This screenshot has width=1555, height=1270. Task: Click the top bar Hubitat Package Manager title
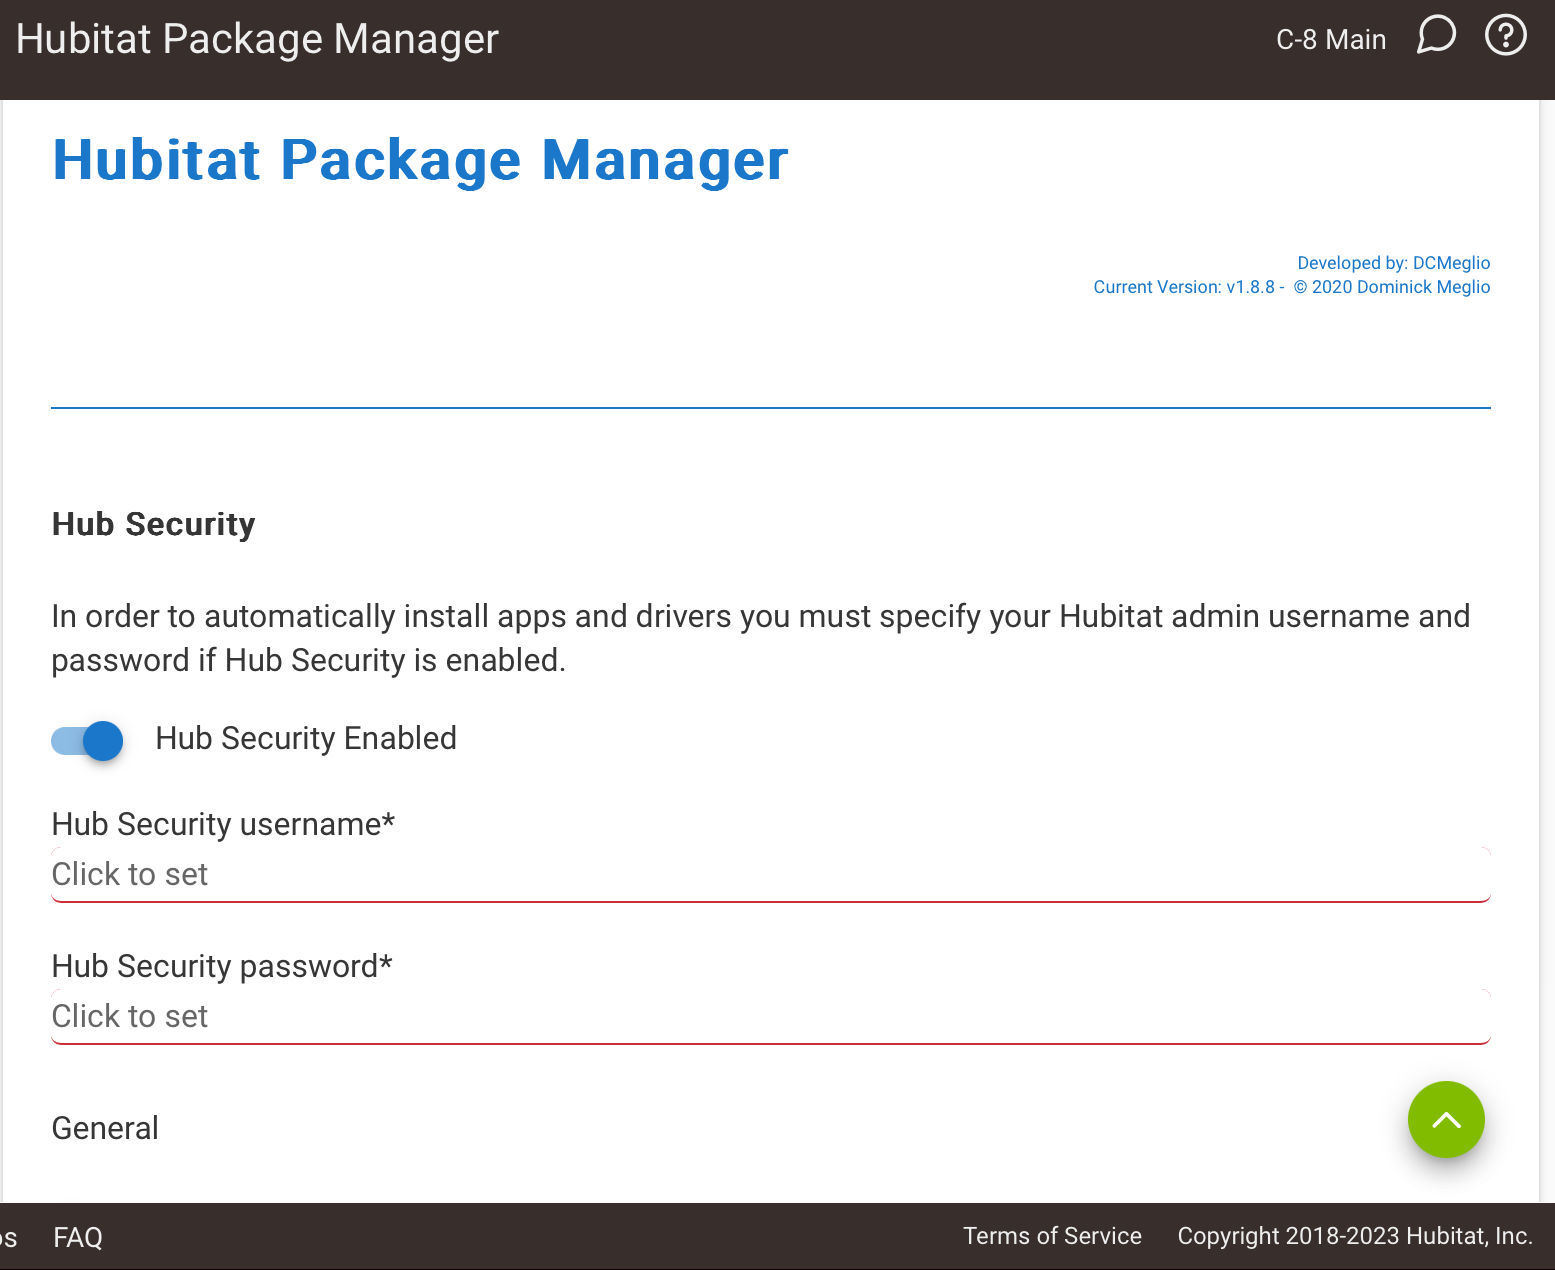click(257, 39)
